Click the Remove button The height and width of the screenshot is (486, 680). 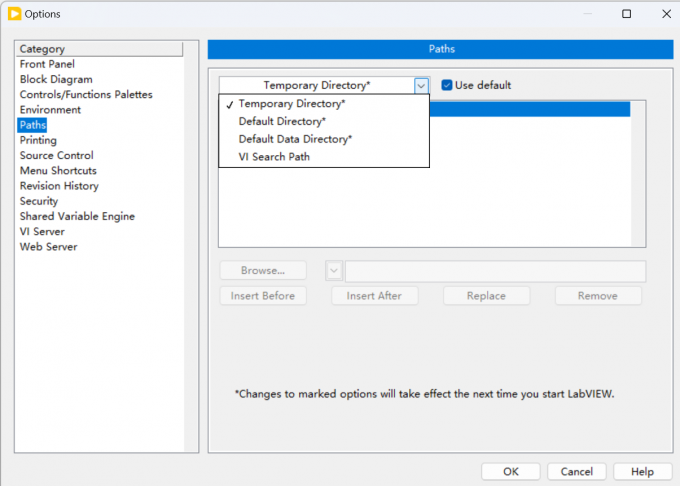click(x=598, y=296)
